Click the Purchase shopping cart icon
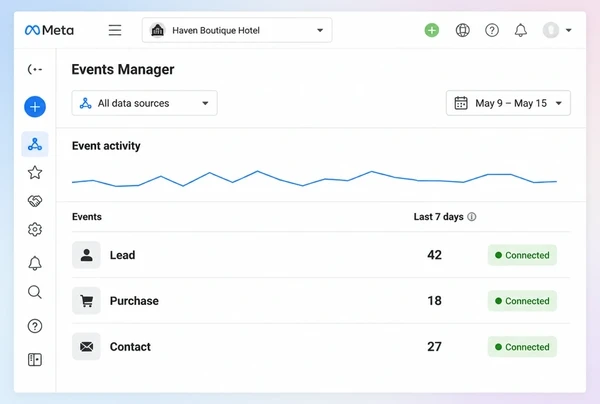The width and height of the screenshot is (600, 404). tap(86, 301)
